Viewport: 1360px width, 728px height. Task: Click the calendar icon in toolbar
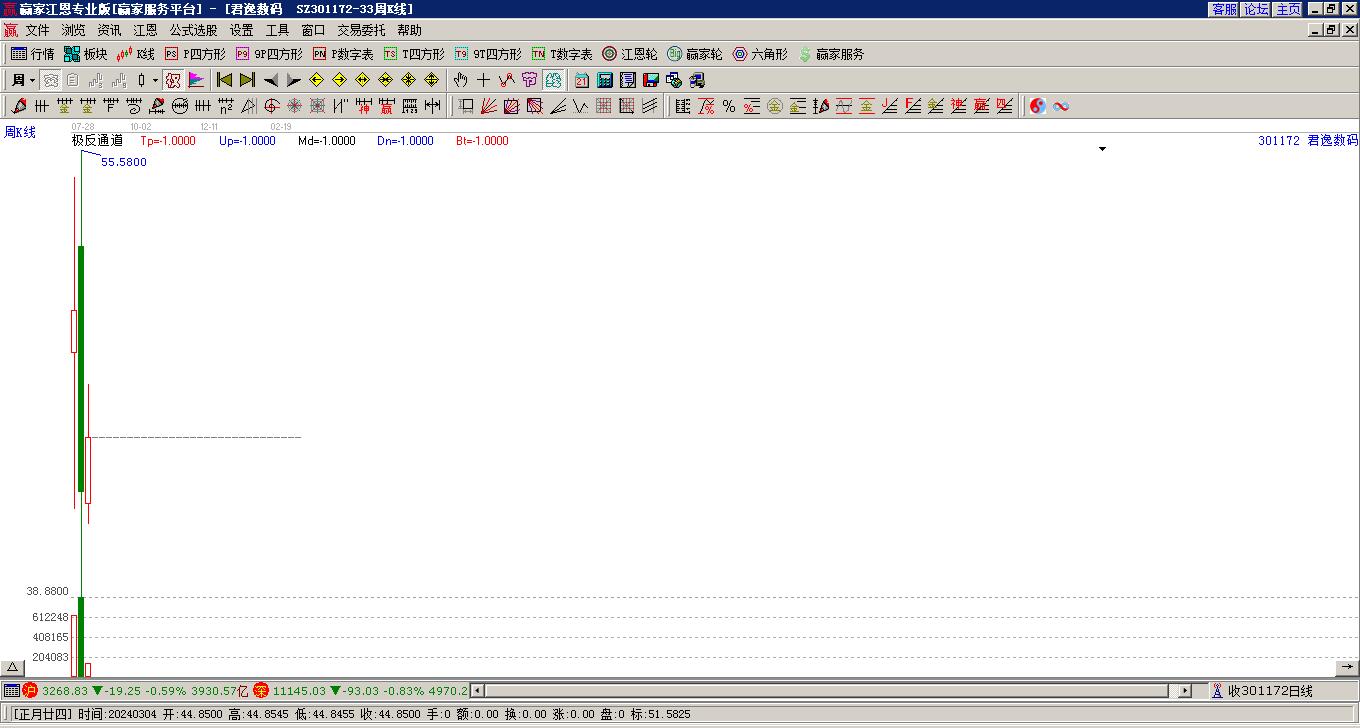[x=582, y=80]
